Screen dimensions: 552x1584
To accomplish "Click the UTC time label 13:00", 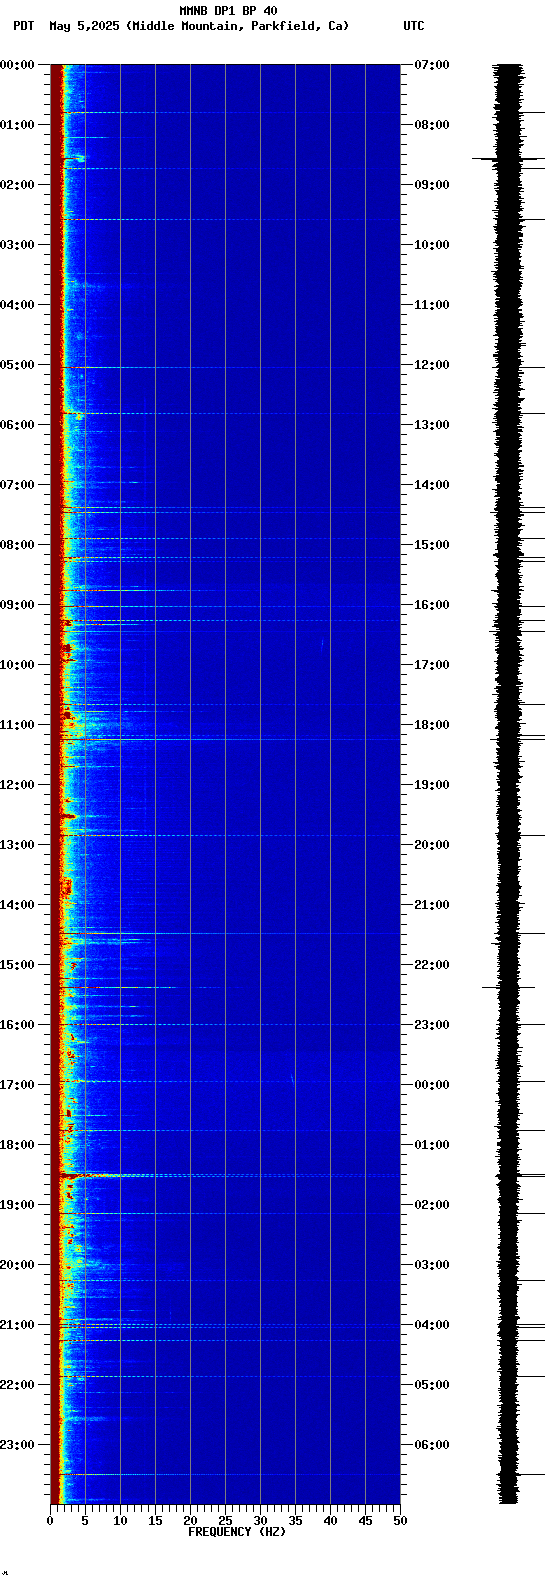I will click(432, 425).
